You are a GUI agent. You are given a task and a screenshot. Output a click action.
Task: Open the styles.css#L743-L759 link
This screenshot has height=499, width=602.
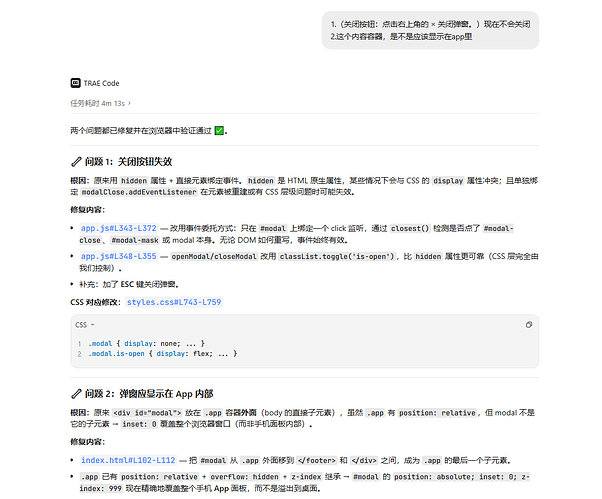pyautogui.click(x=174, y=302)
